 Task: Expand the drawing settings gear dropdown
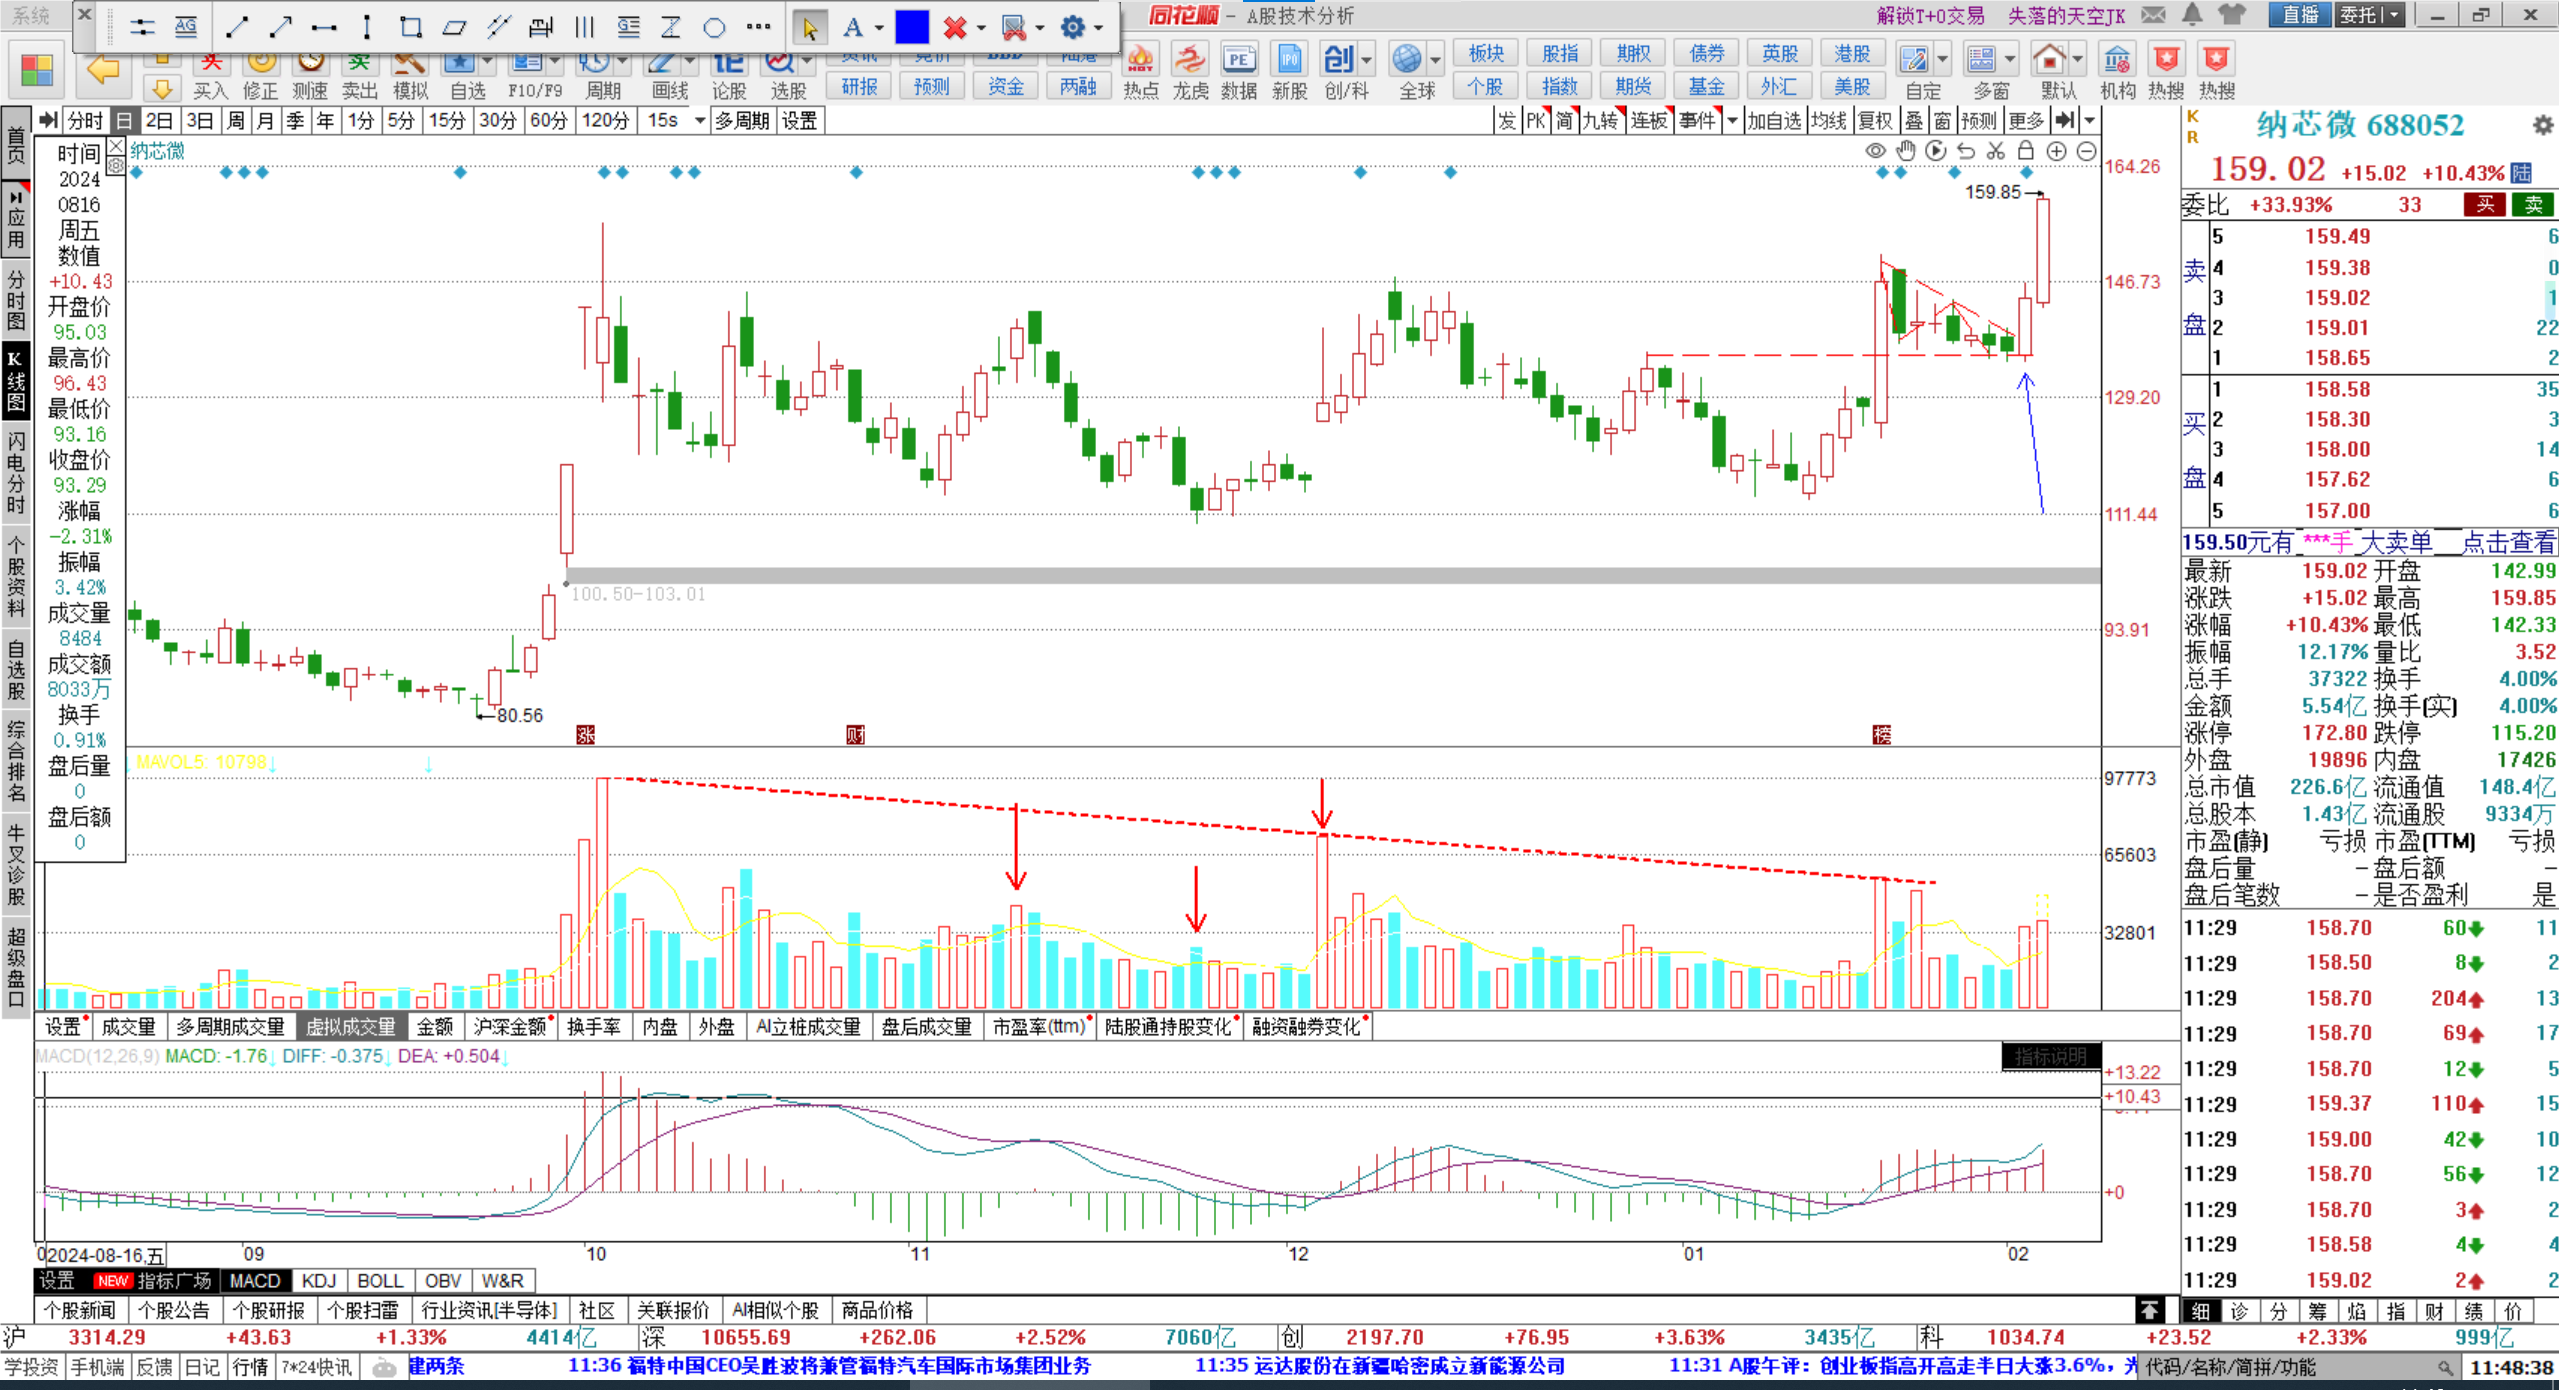tap(1099, 28)
